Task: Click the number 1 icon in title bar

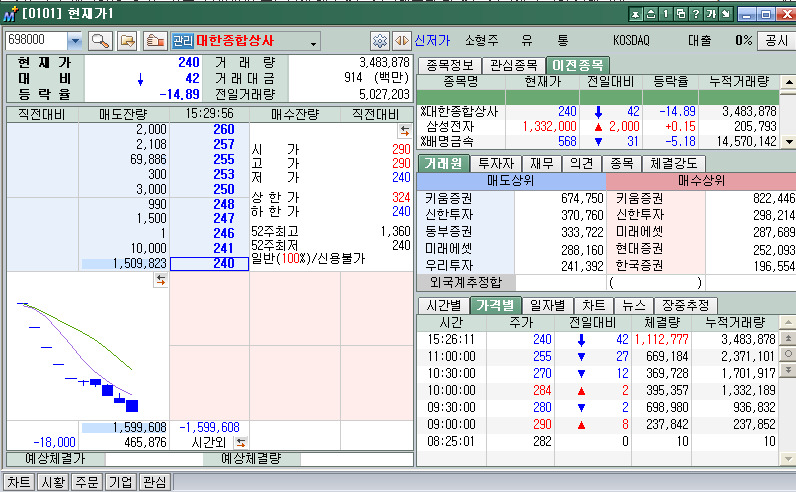Action: (x=666, y=14)
